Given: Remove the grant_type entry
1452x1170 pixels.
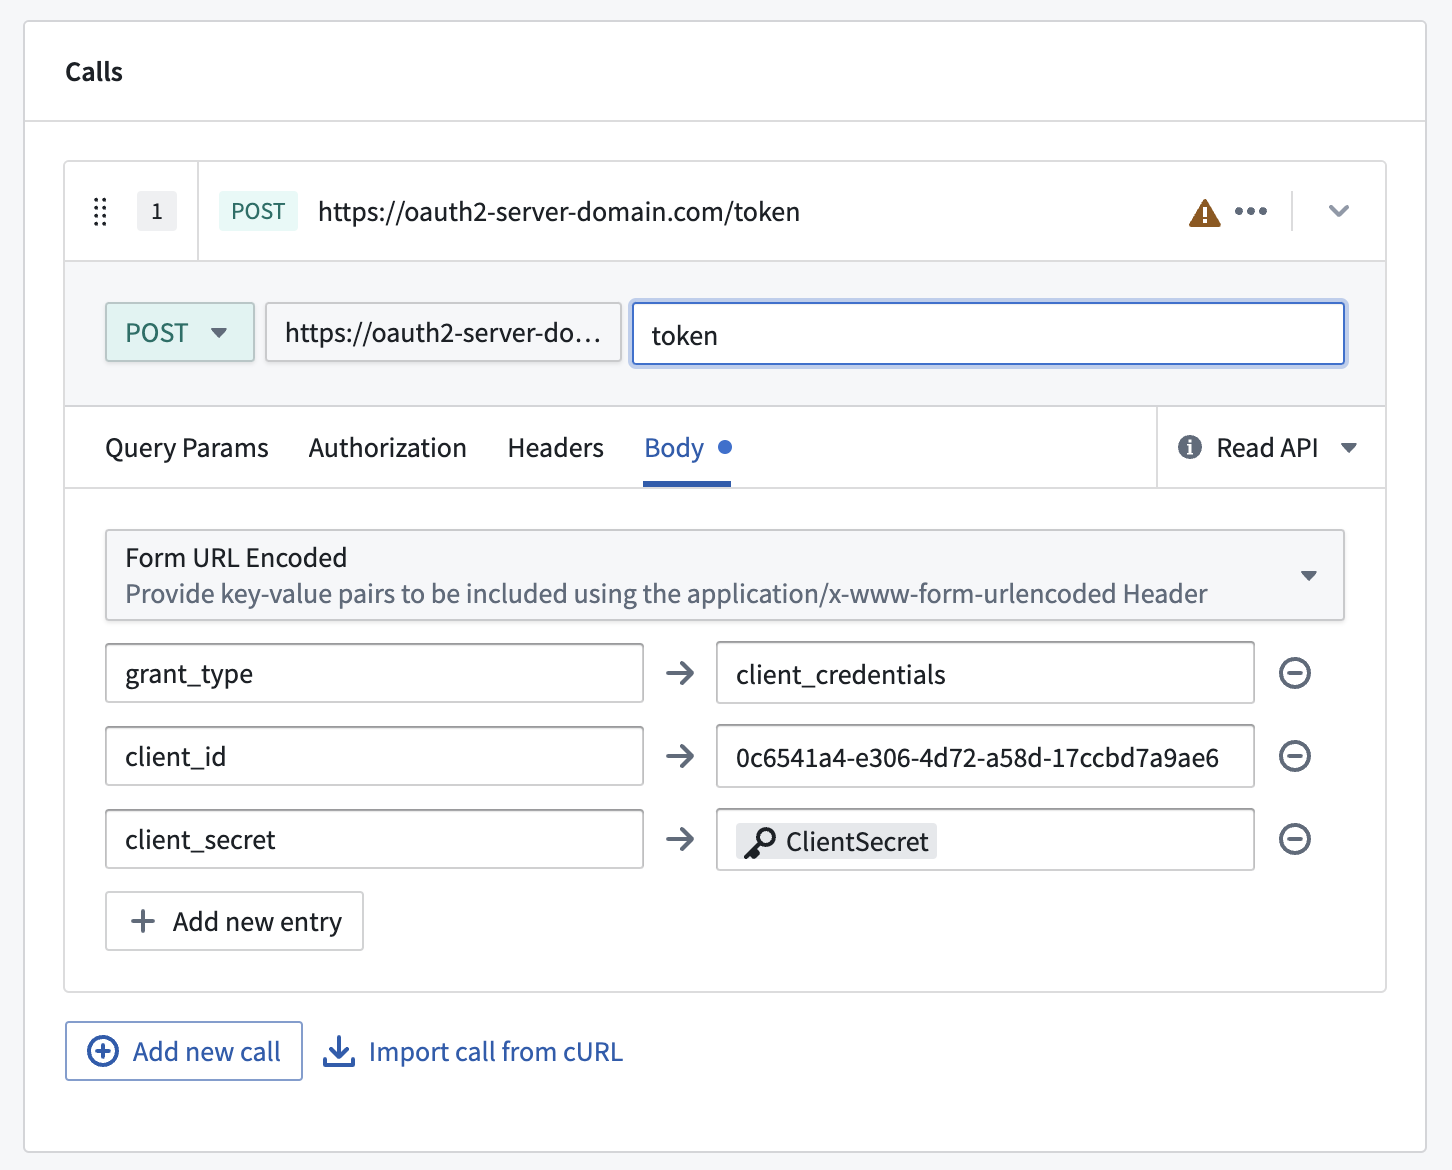Looking at the screenshot, I should click(1295, 673).
